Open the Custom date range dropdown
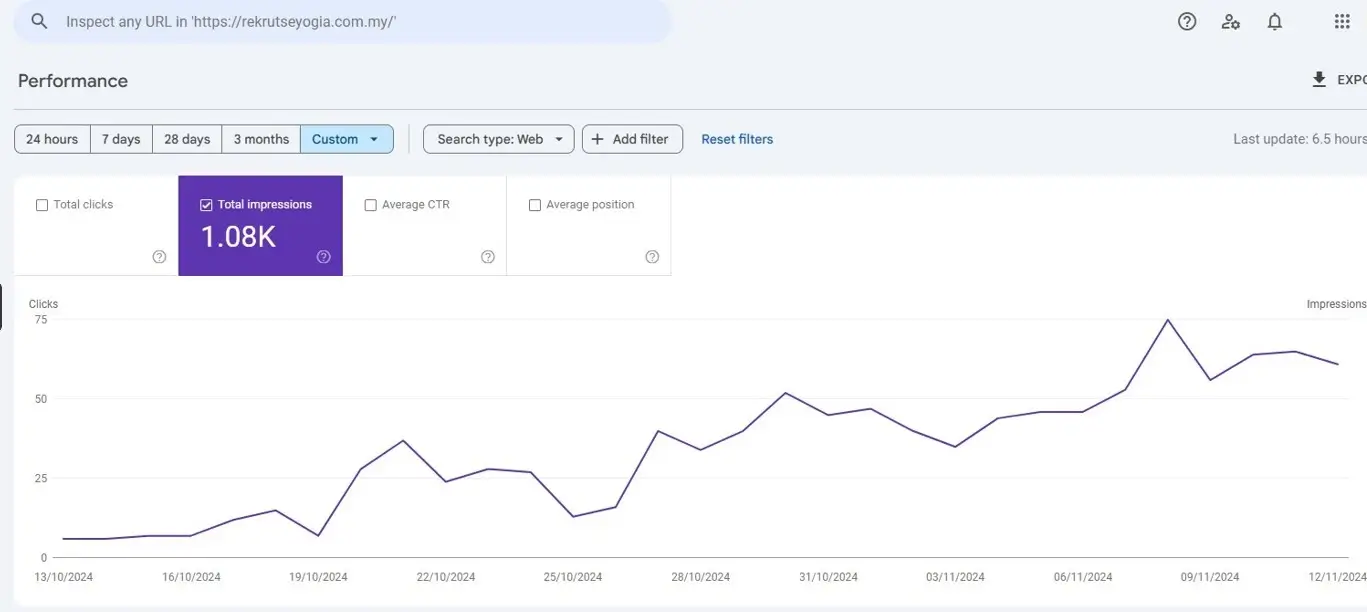Viewport: 1367px width, 612px height. point(346,138)
